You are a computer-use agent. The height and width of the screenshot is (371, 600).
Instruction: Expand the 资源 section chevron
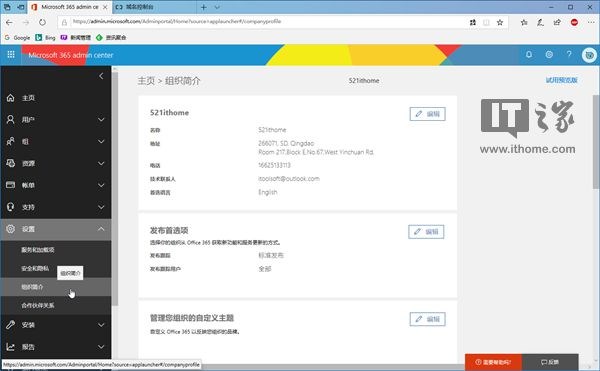click(x=101, y=163)
